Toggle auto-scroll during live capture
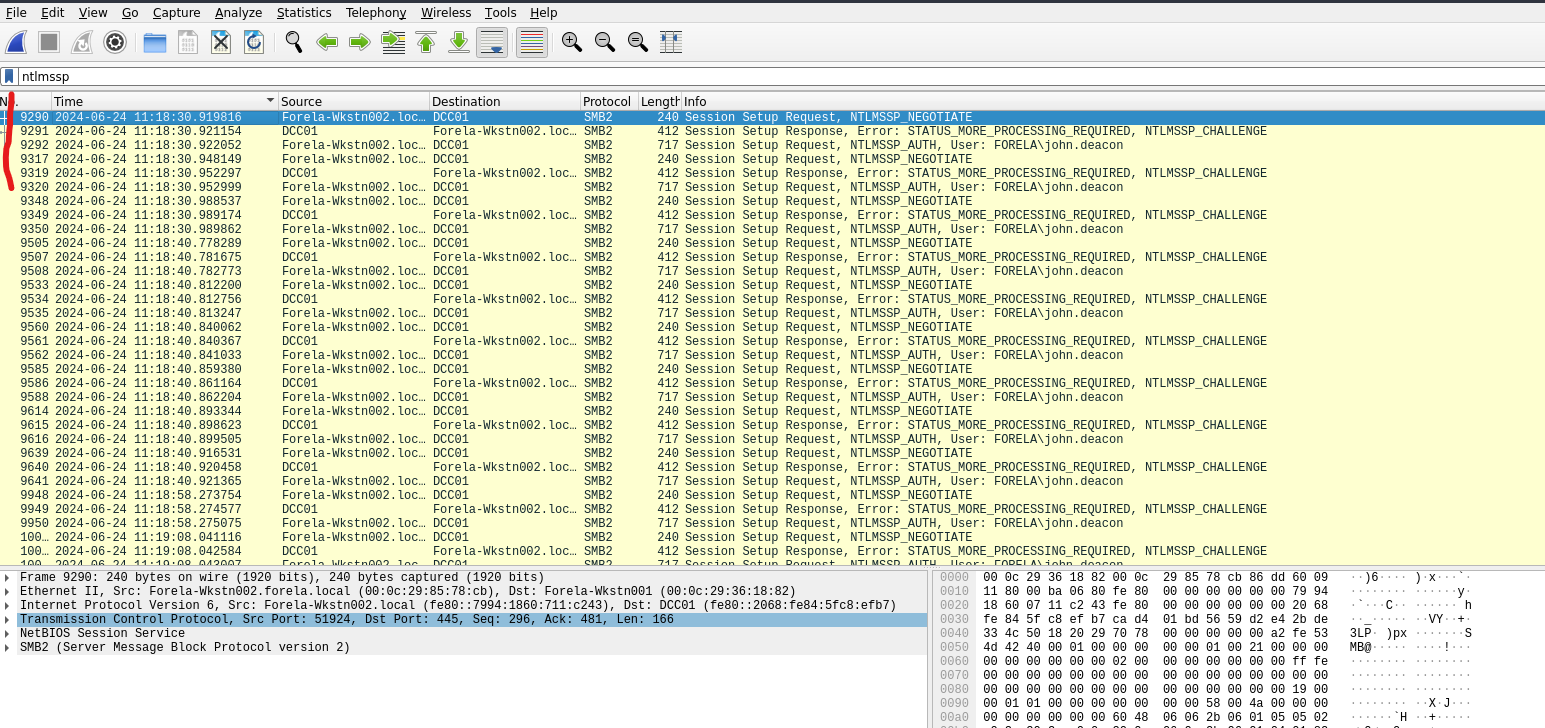Image resolution: width=1545 pixels, height=728 pixels. coord(492,42)
